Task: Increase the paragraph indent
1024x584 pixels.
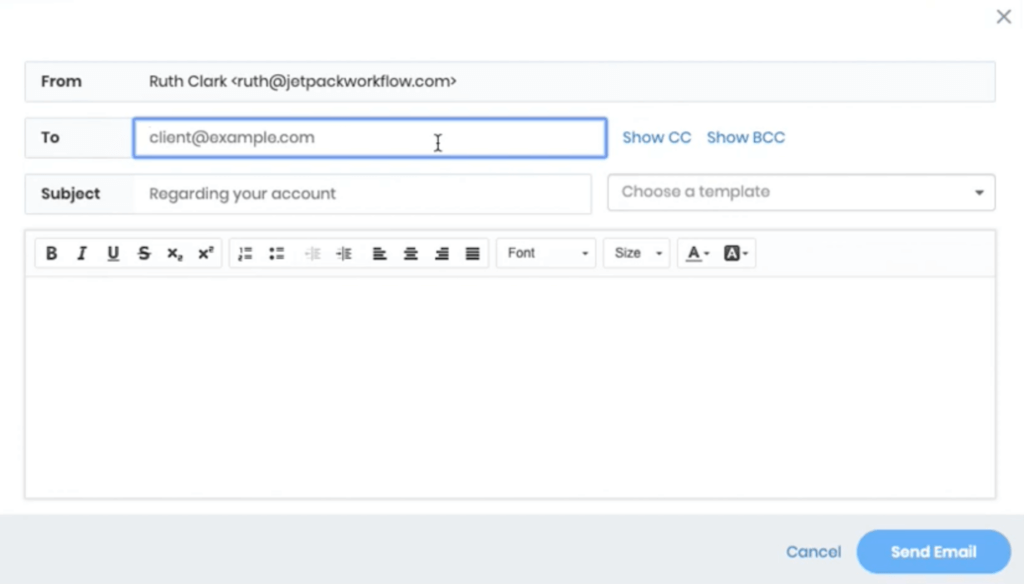Action: pyautogui.click(x=344, y=254)
